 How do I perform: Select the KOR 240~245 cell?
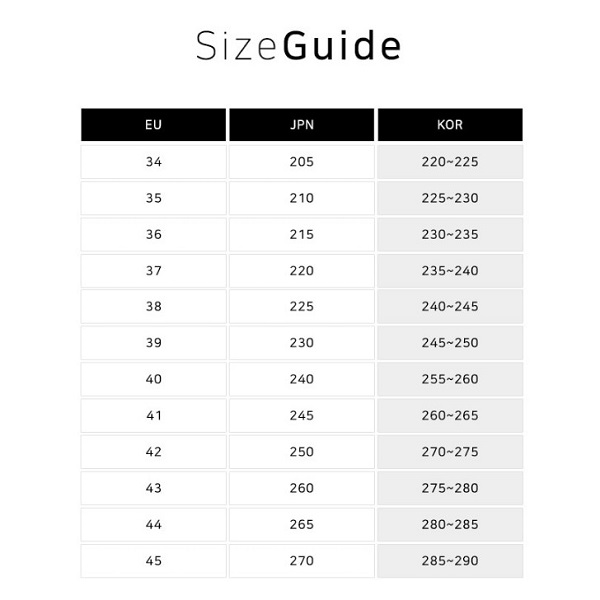tap(450, 307)
